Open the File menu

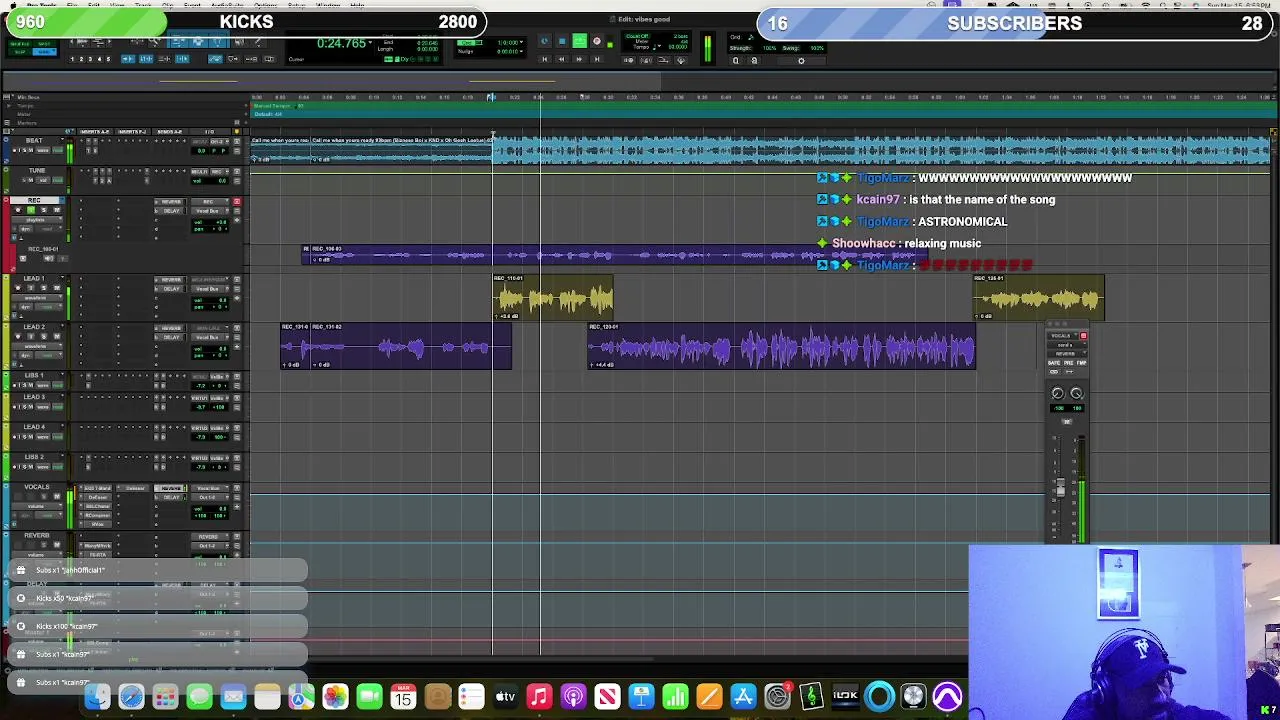click(x=72, y=5)
